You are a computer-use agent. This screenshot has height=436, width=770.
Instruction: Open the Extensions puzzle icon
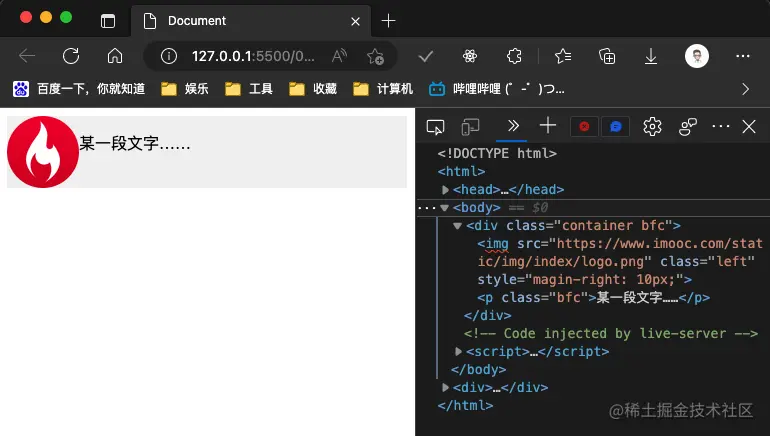(x=514, y=56)
